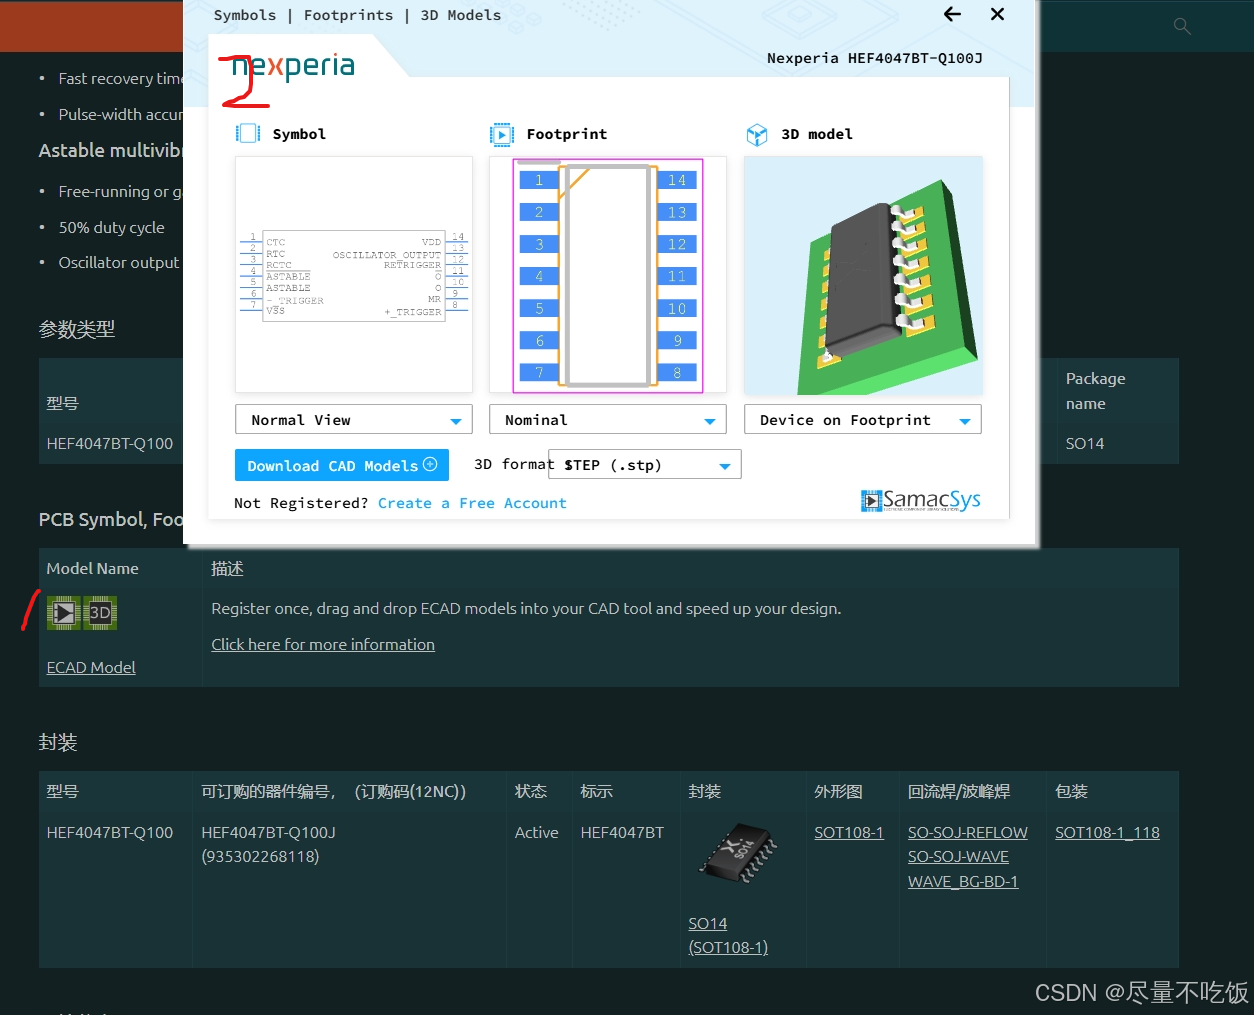Click the Download CAD Models button
1254x1015 pixels.
[x=342, y=465]
